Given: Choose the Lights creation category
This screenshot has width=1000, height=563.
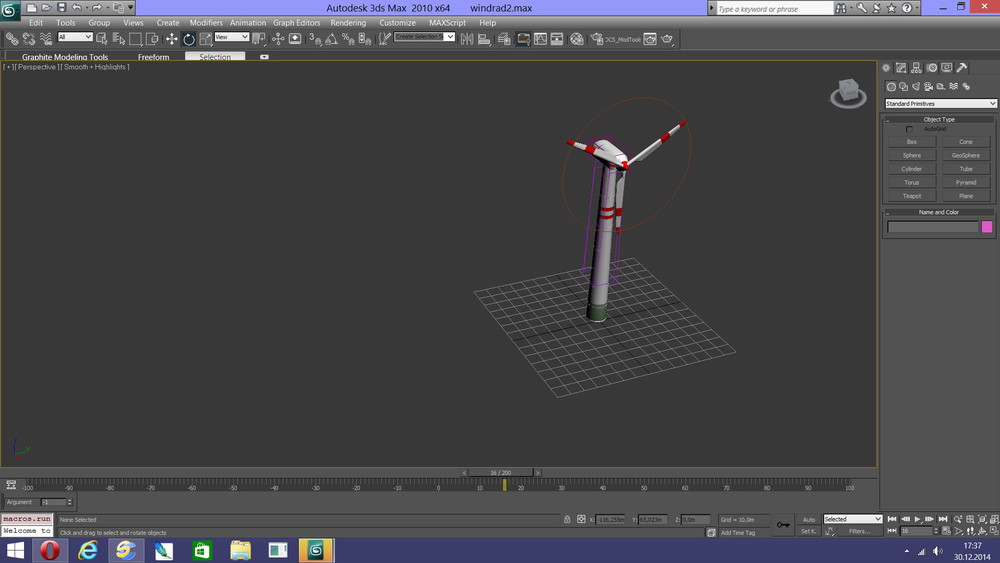Looking at the screenshot, I should tap(916, 87).
